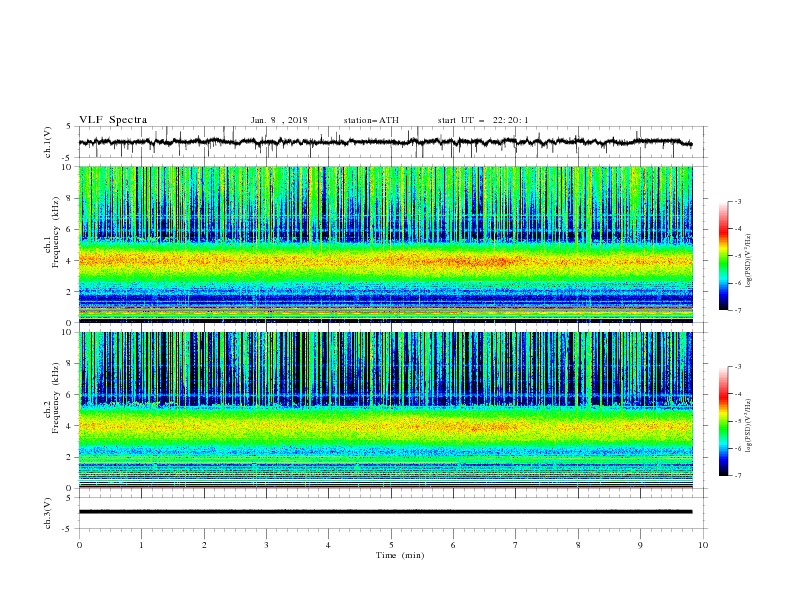The height and width of the screenshot is (612, 792).
Task: Select the log(PSD) label beside ch.1 colorbar
Action: 749,261
